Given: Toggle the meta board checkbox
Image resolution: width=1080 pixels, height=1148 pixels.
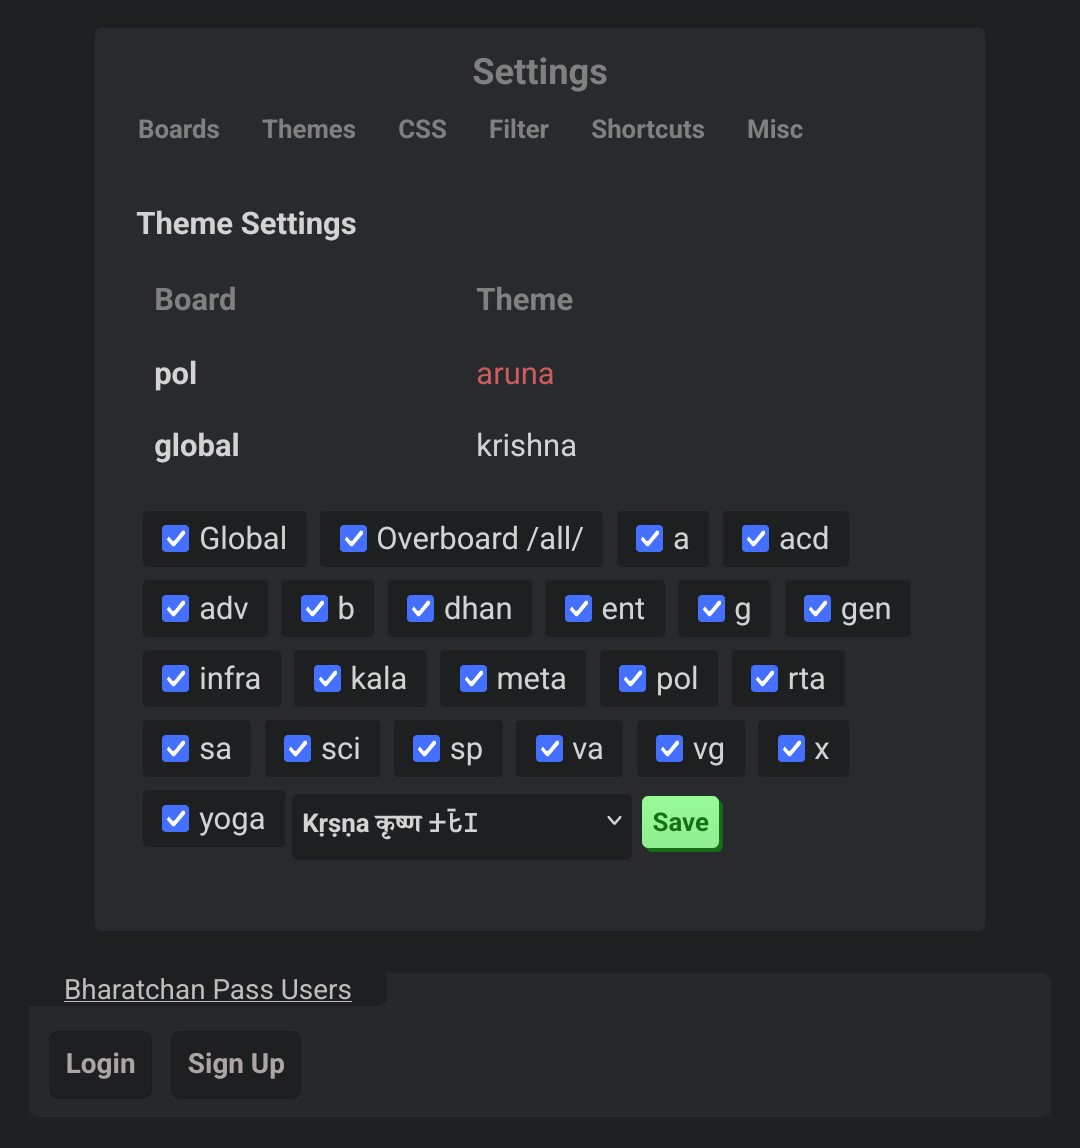Looking at the screenshot, I should tap(473, 679).
